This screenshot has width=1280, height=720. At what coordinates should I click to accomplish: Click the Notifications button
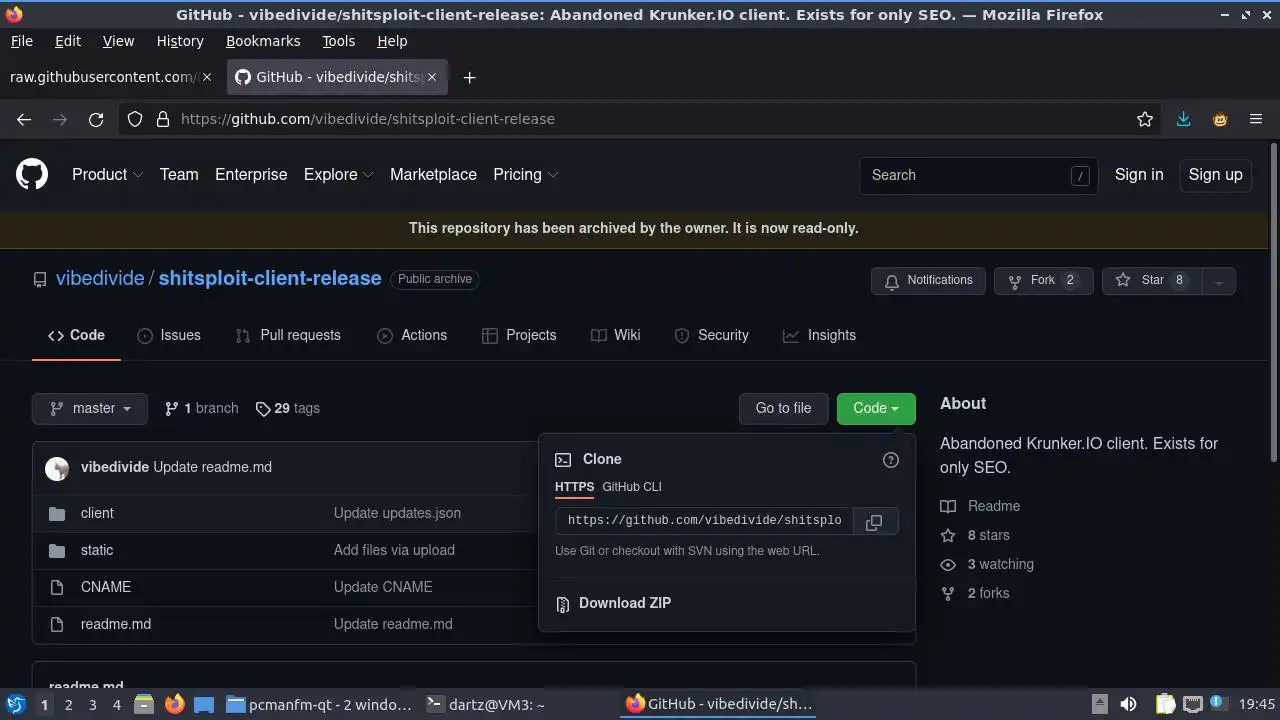click(x=928, y=281)
